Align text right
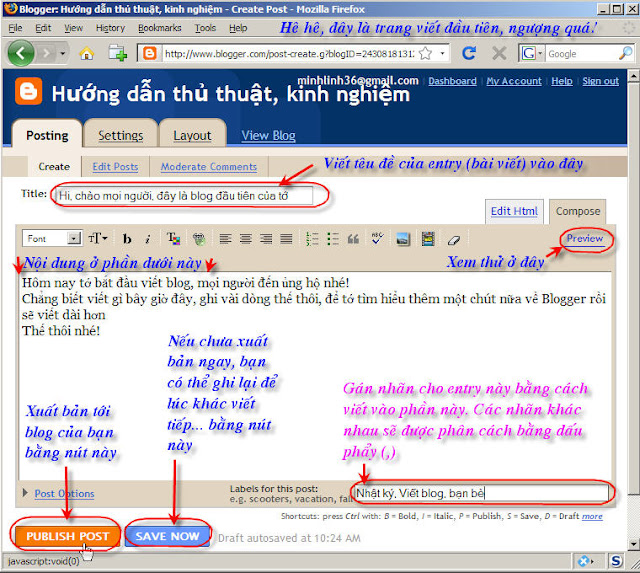 266,238
